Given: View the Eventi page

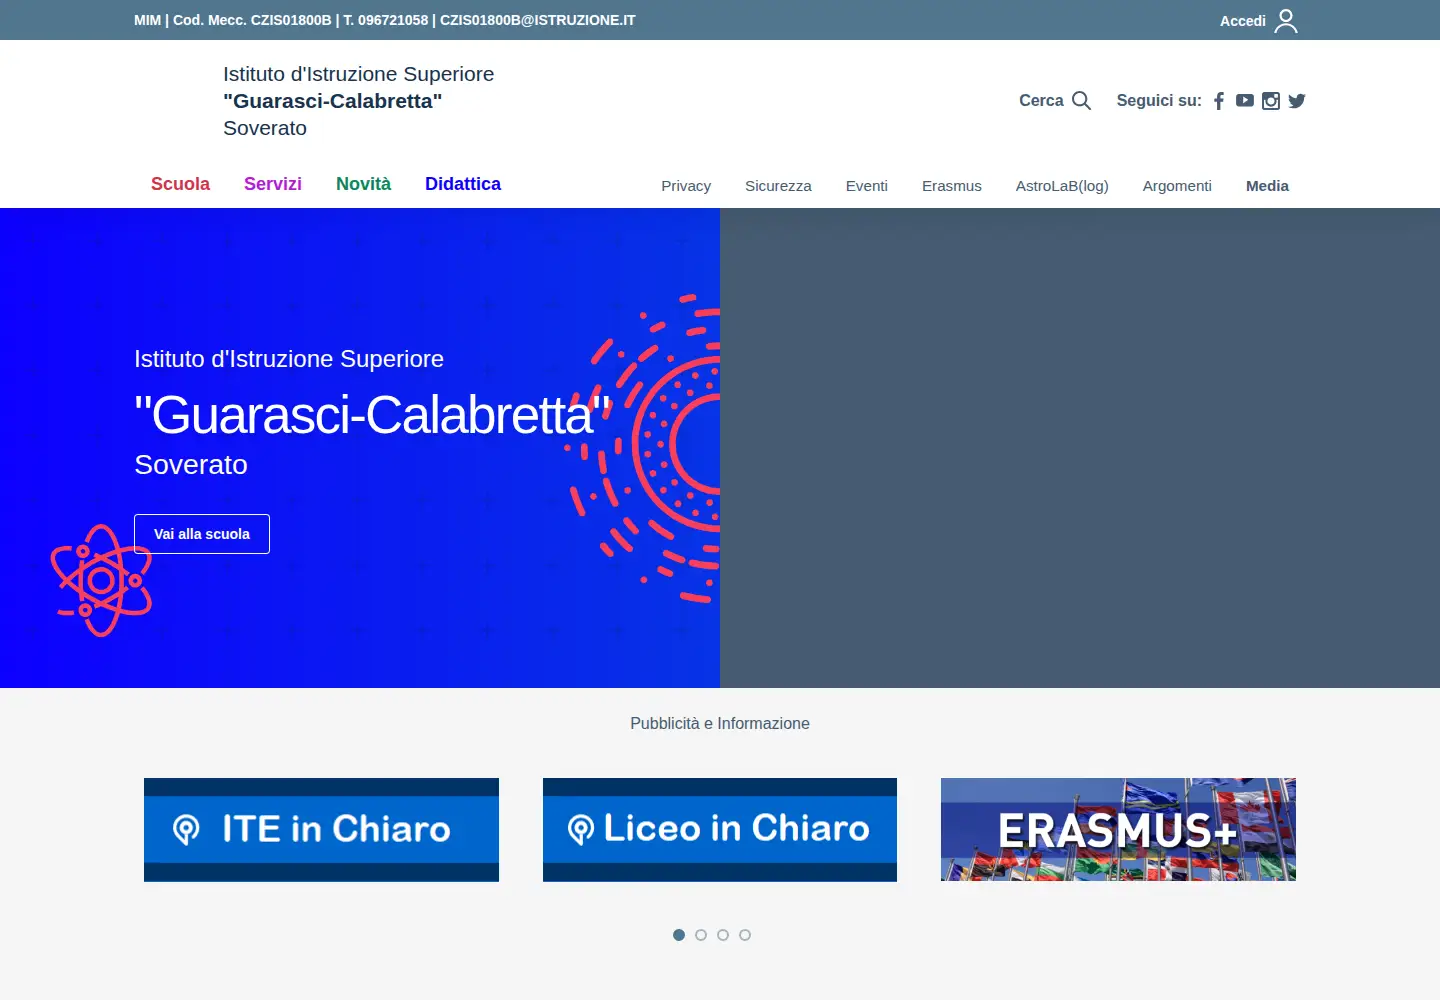Looking at the screenshot, I should (867, 186).
